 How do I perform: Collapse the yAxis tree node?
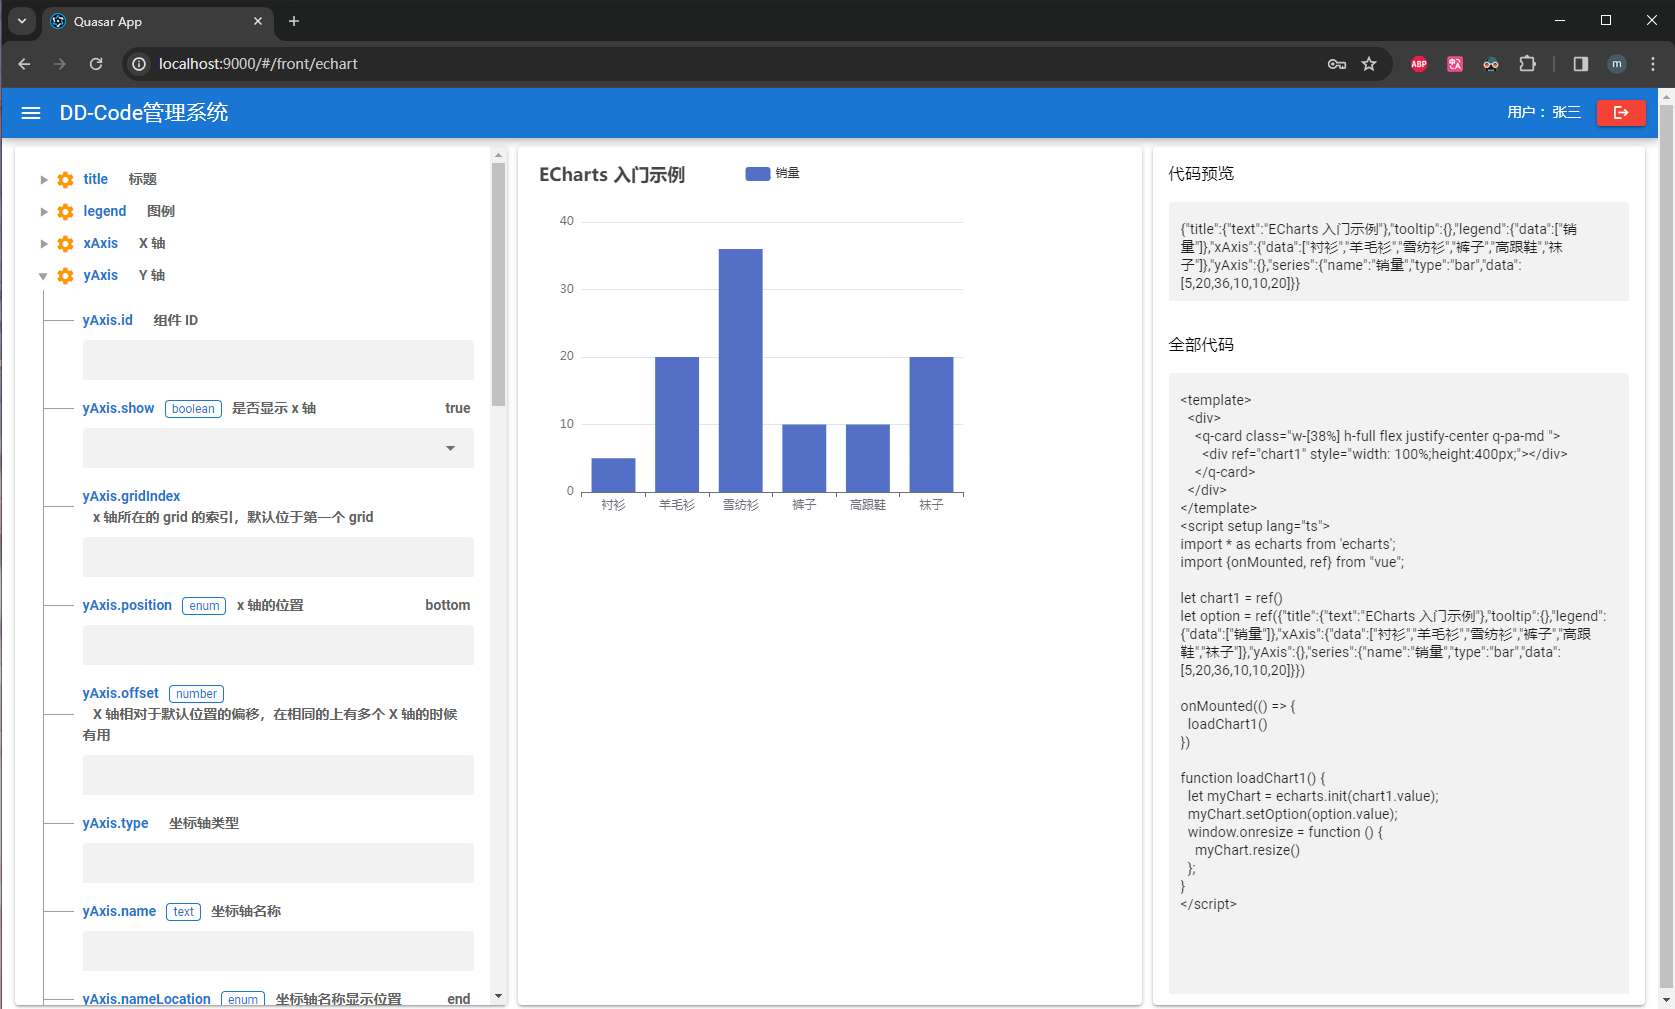tap(43, 276)
